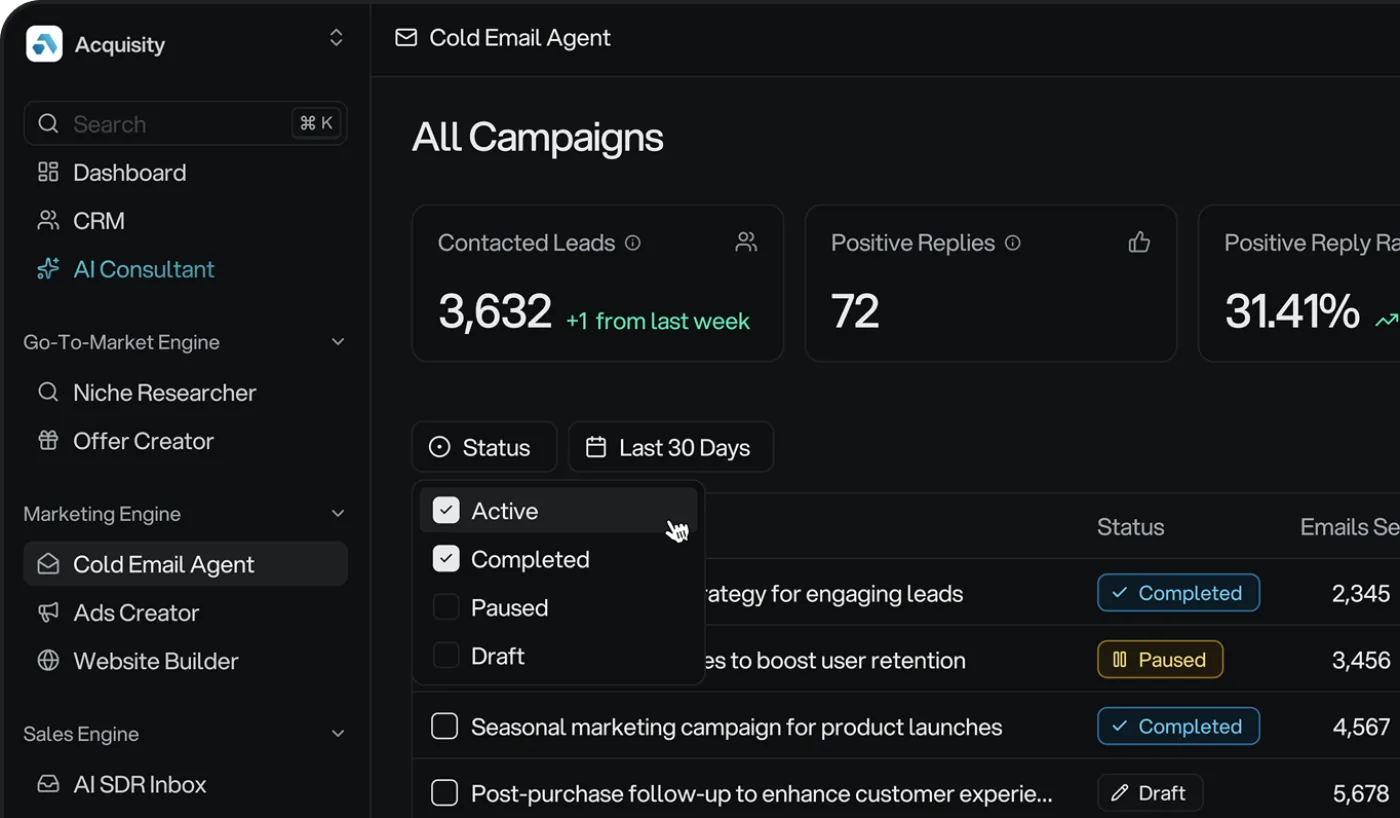
Task: Click the Draft badge on the post-purchase campaign
Action: (1149, 792)
